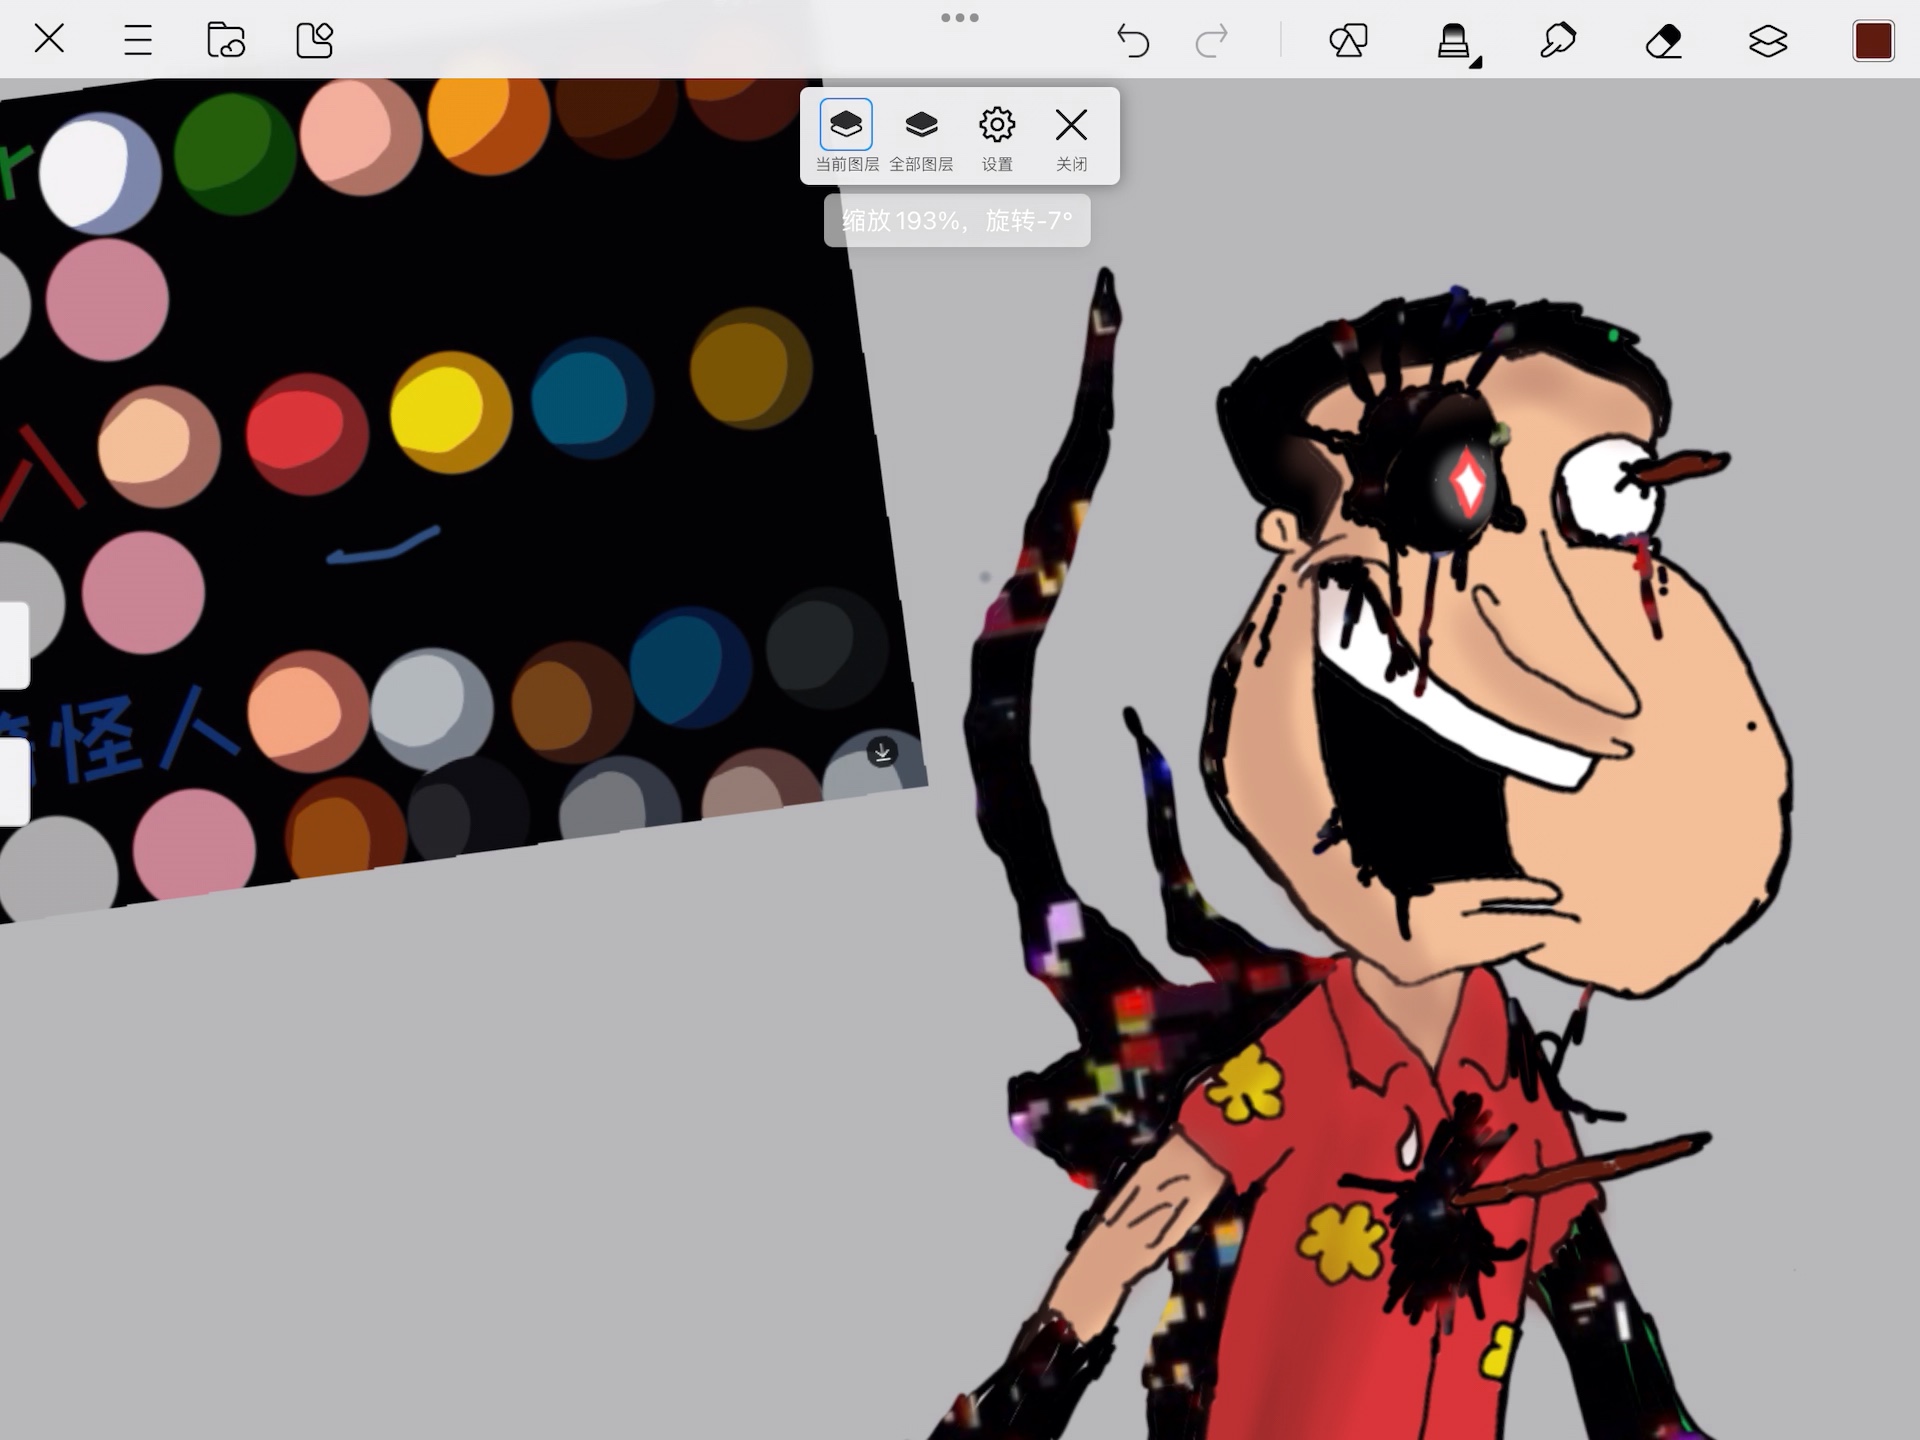Image resolution: width=1920 pixels, height=1440 pixels.
Task: Open the hamburger menu in top bar
Action: [138, 40]
